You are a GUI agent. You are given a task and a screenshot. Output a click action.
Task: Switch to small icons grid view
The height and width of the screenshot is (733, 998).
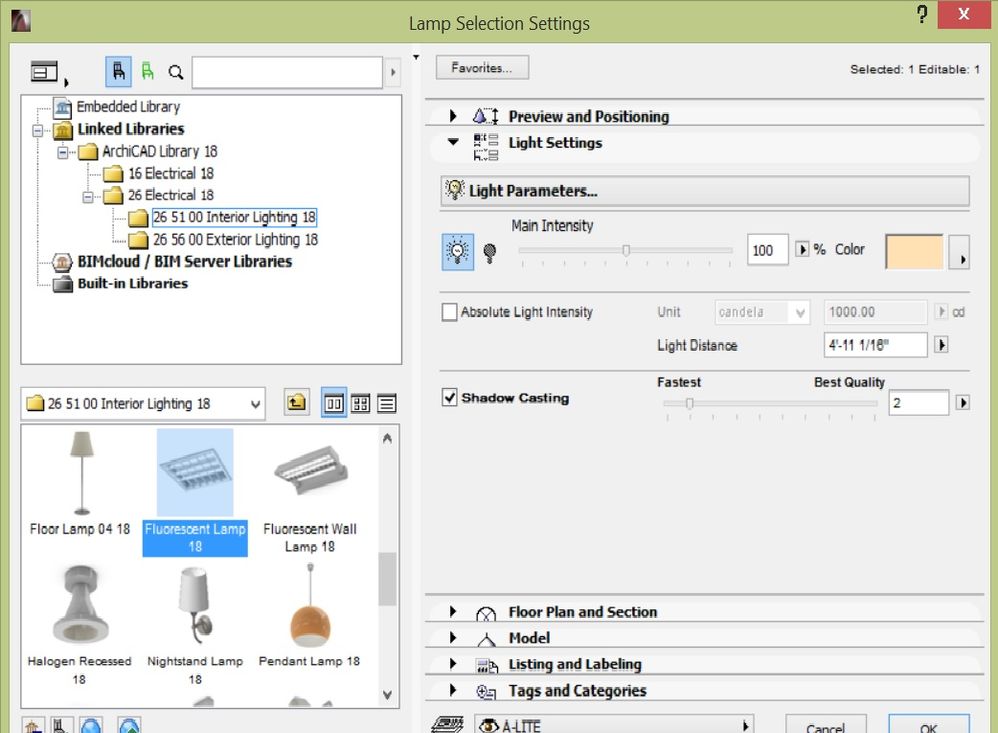tap(360, 403)
